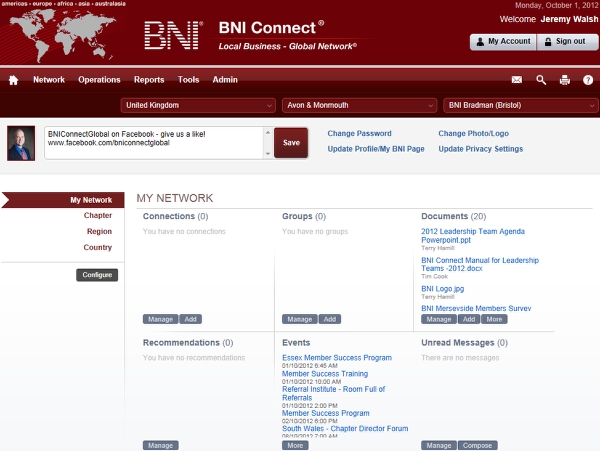Print page using the printer icon
This screenshot has height=451, width=600.
tap(564, 80)
